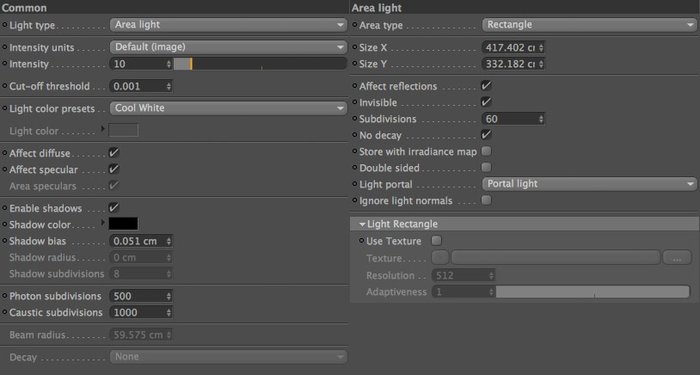Toggle the Affect diffuse checkbox
This screenshot has width=700, height=375.
(x=114, y=153)
